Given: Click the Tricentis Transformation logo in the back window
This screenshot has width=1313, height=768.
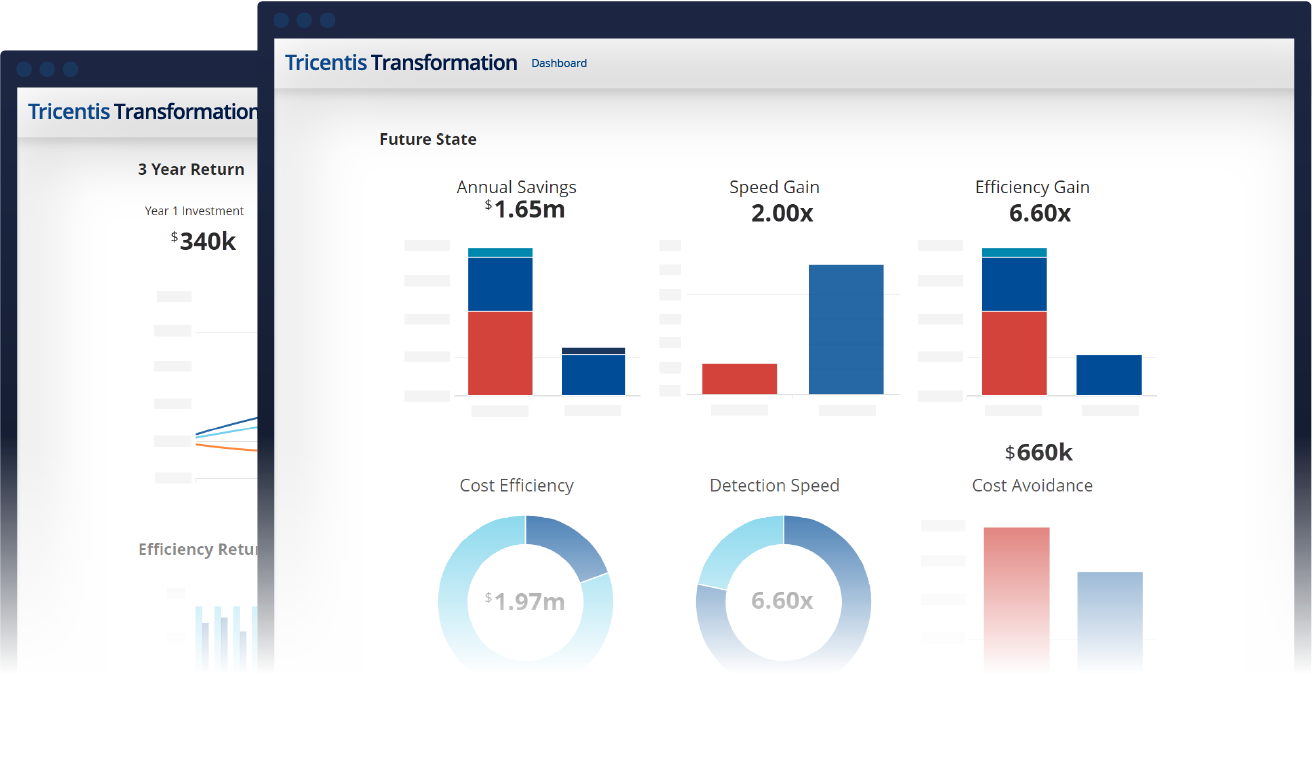Looking at the screenshot, I should click(142, 112).
